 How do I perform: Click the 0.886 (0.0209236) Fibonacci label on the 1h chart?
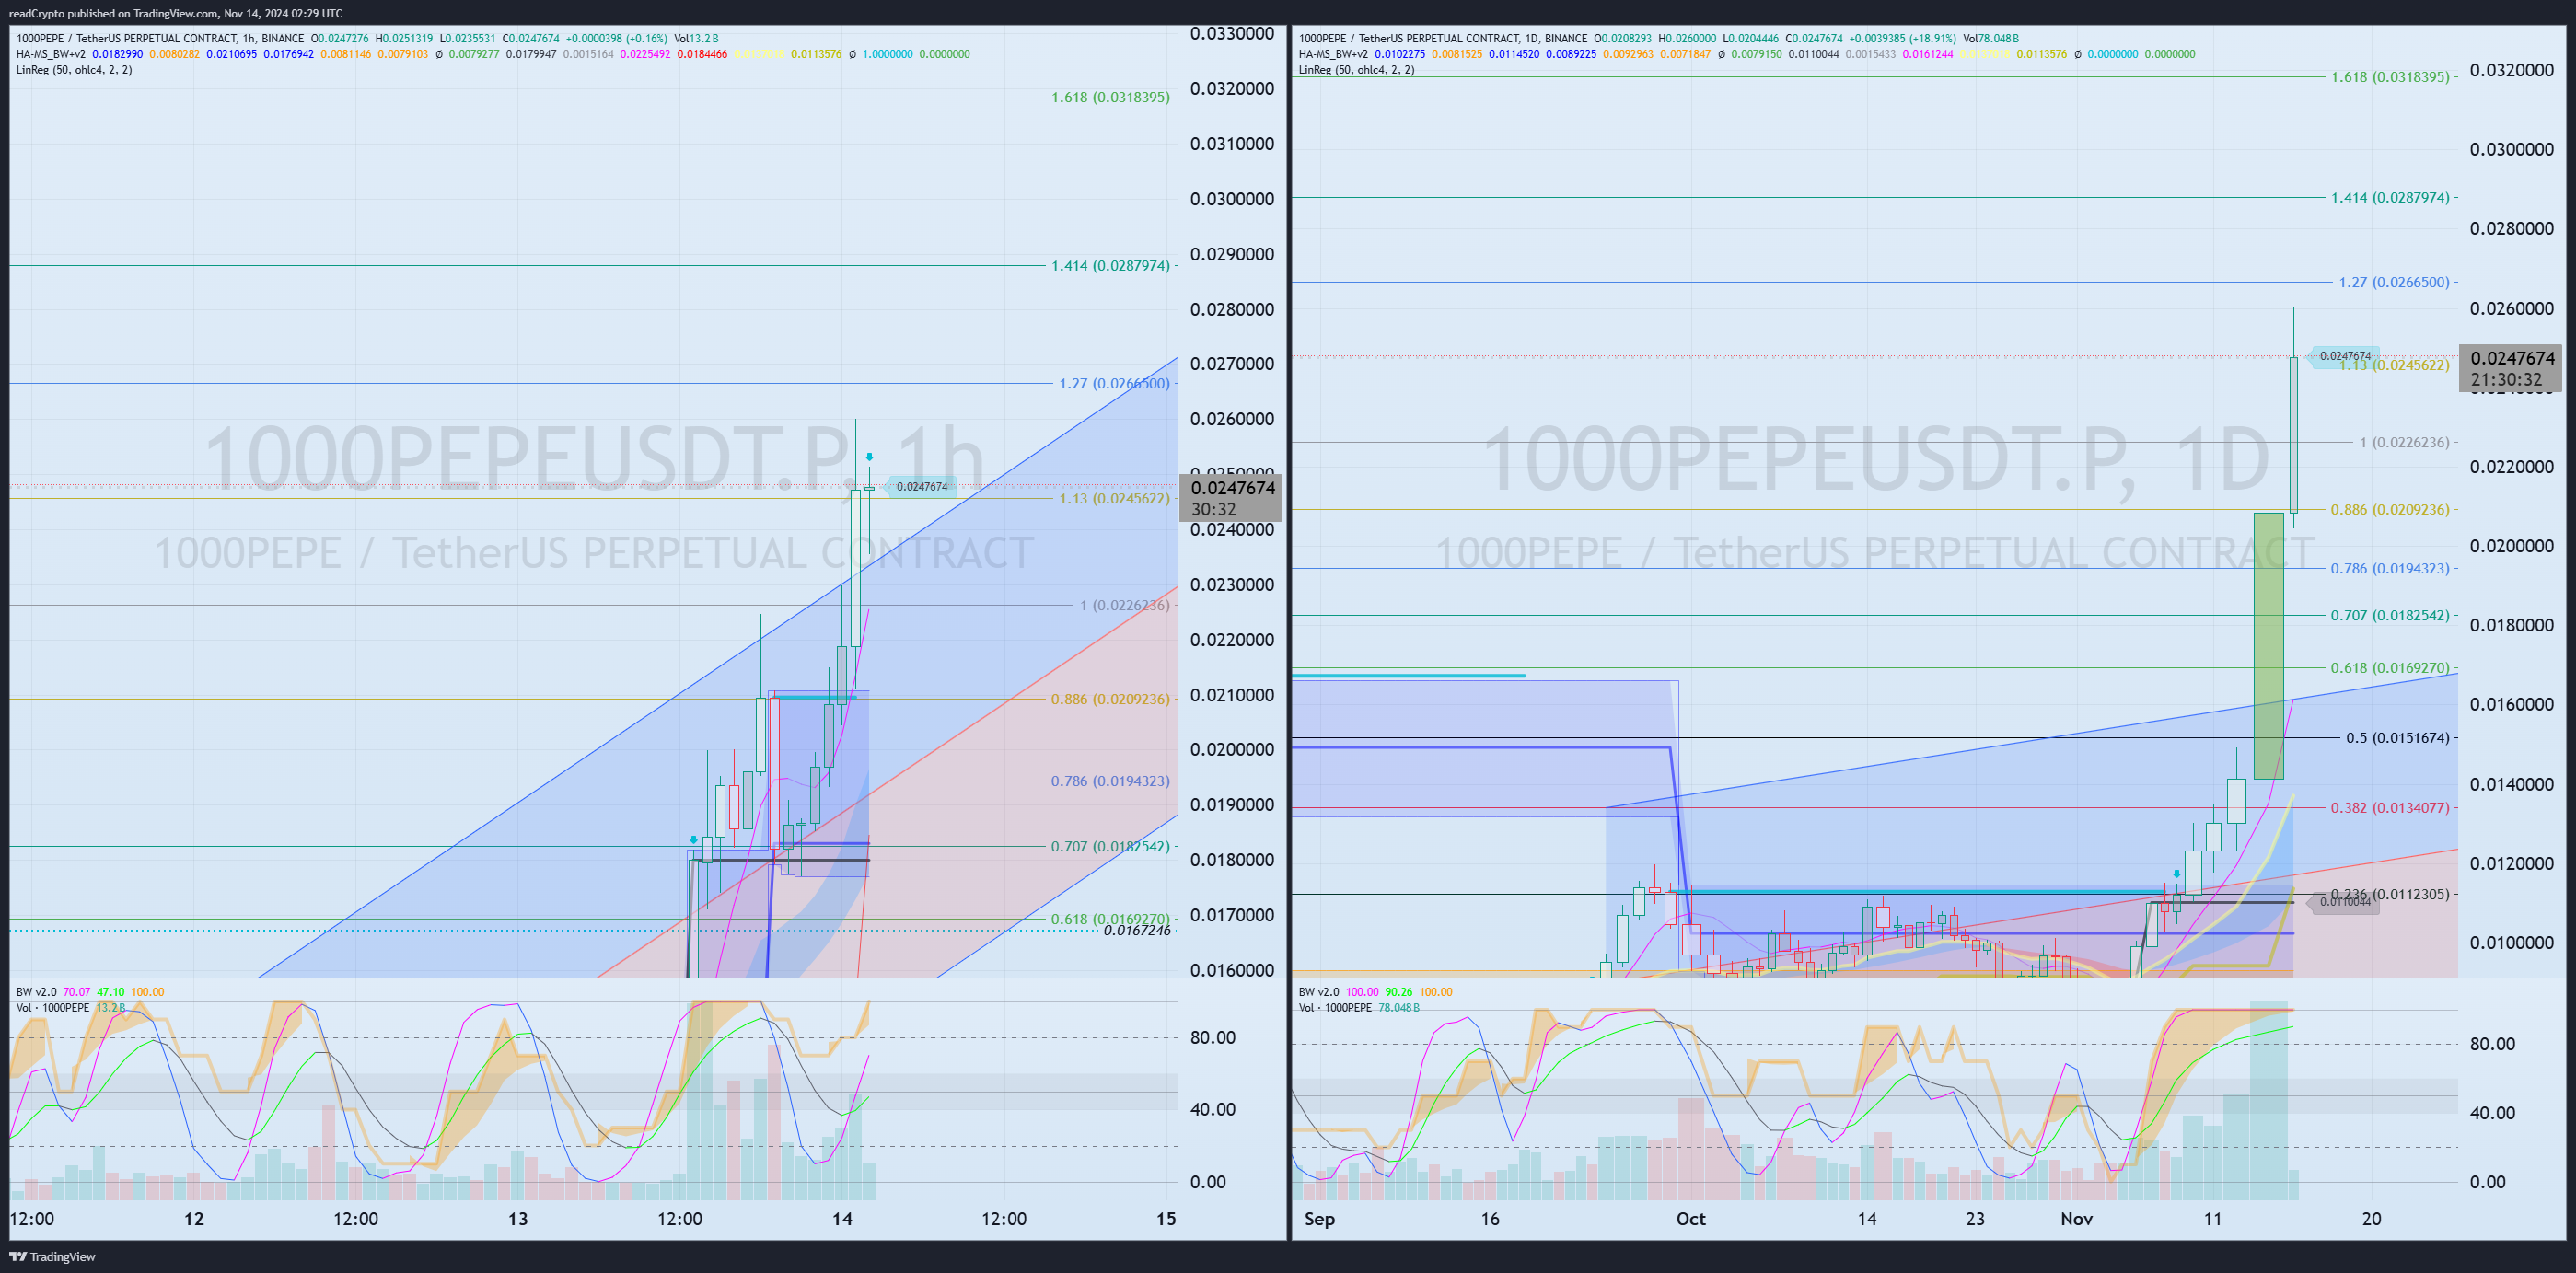click(1110, 699)
